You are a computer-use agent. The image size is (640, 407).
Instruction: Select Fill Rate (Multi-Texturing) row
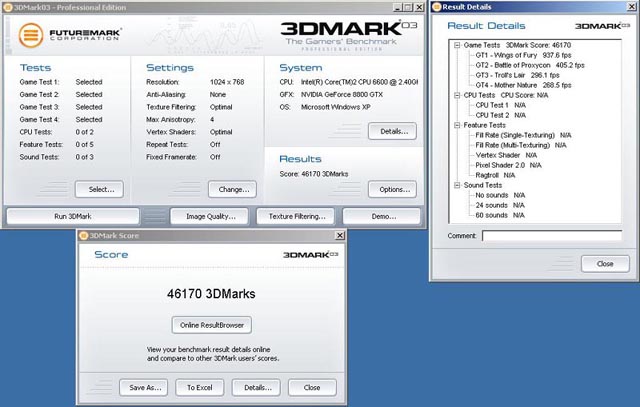click(x=521, y=145)
